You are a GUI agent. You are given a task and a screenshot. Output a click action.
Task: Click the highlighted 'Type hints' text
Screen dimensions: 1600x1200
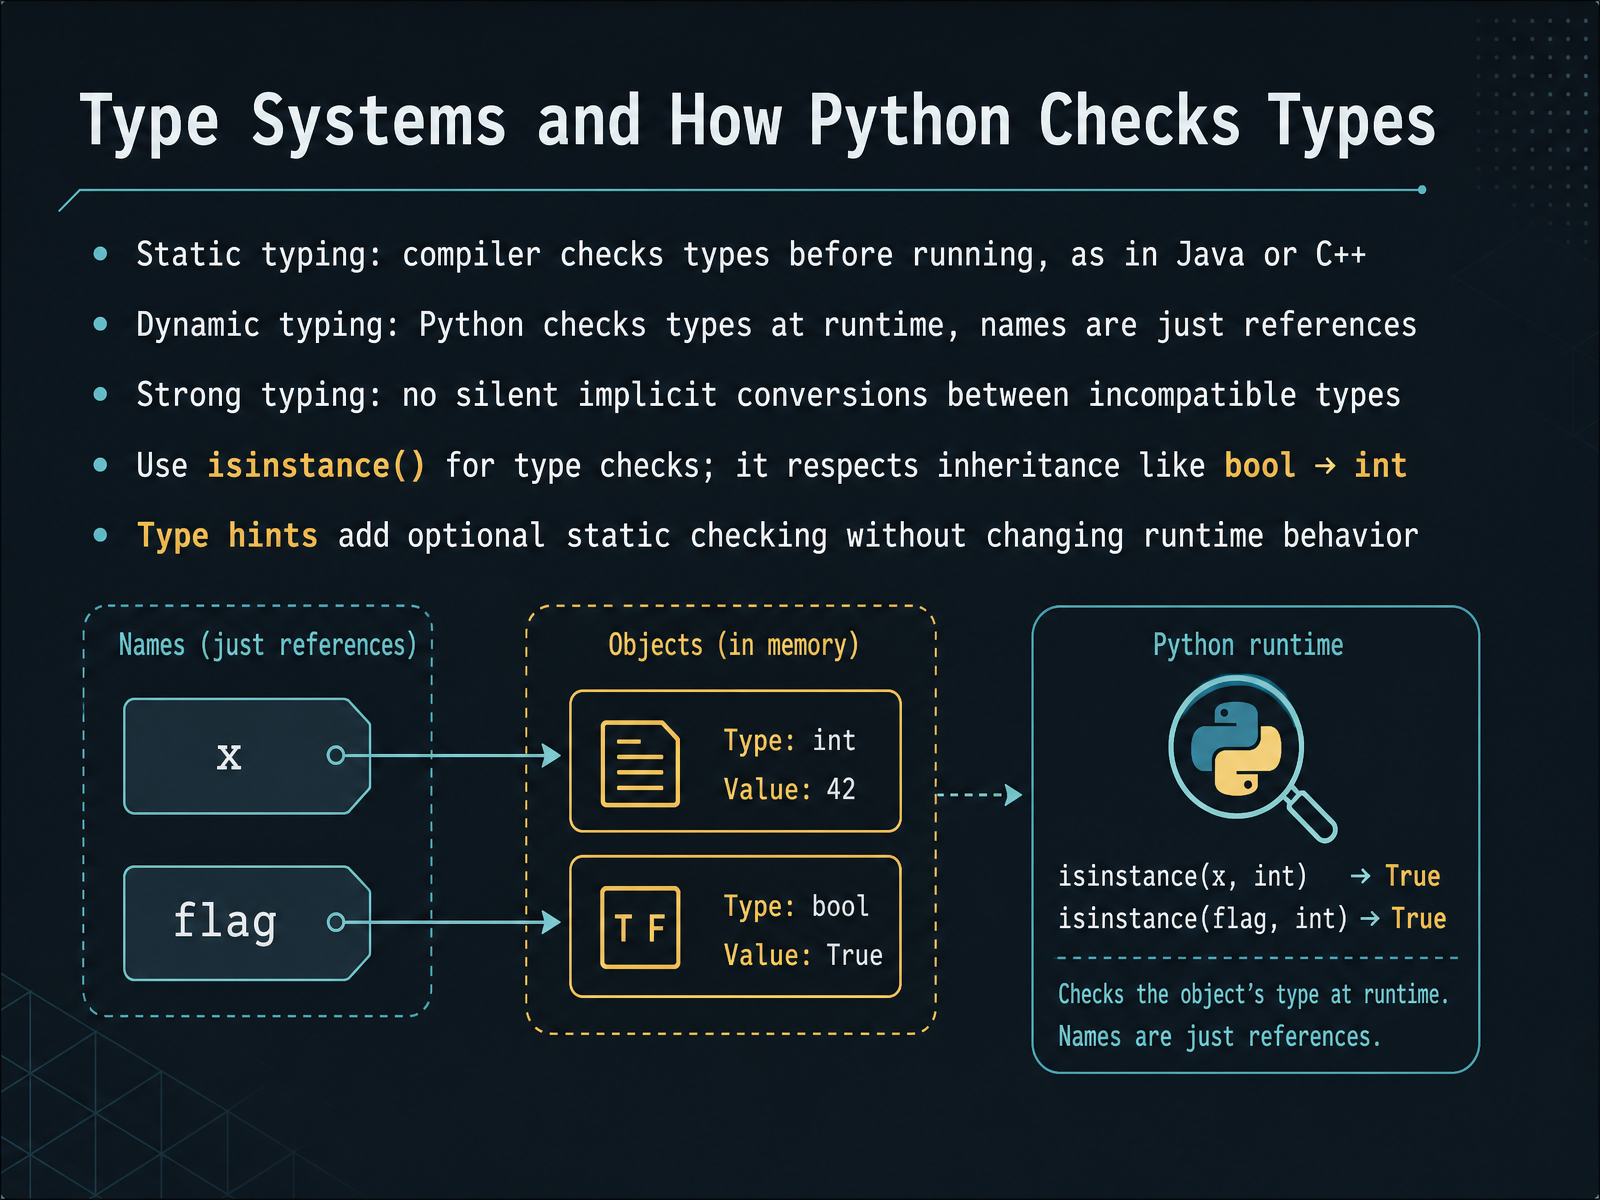(x=227, y=536)
